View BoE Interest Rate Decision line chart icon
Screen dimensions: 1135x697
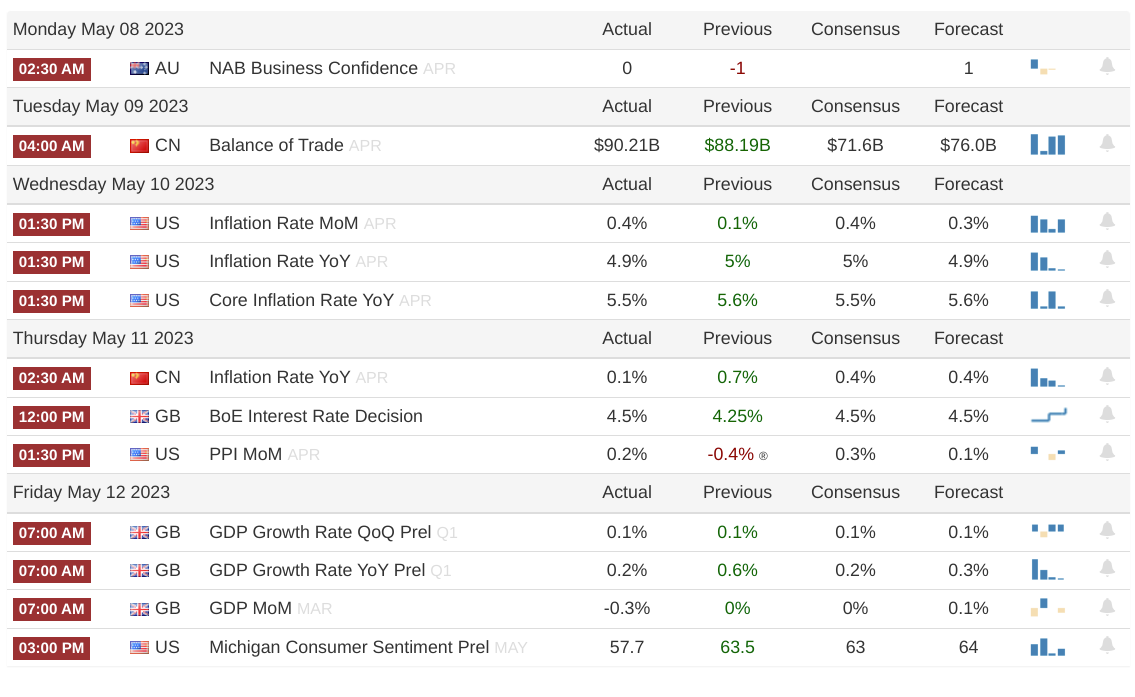pyautogui.click(x=1048, y=415)
